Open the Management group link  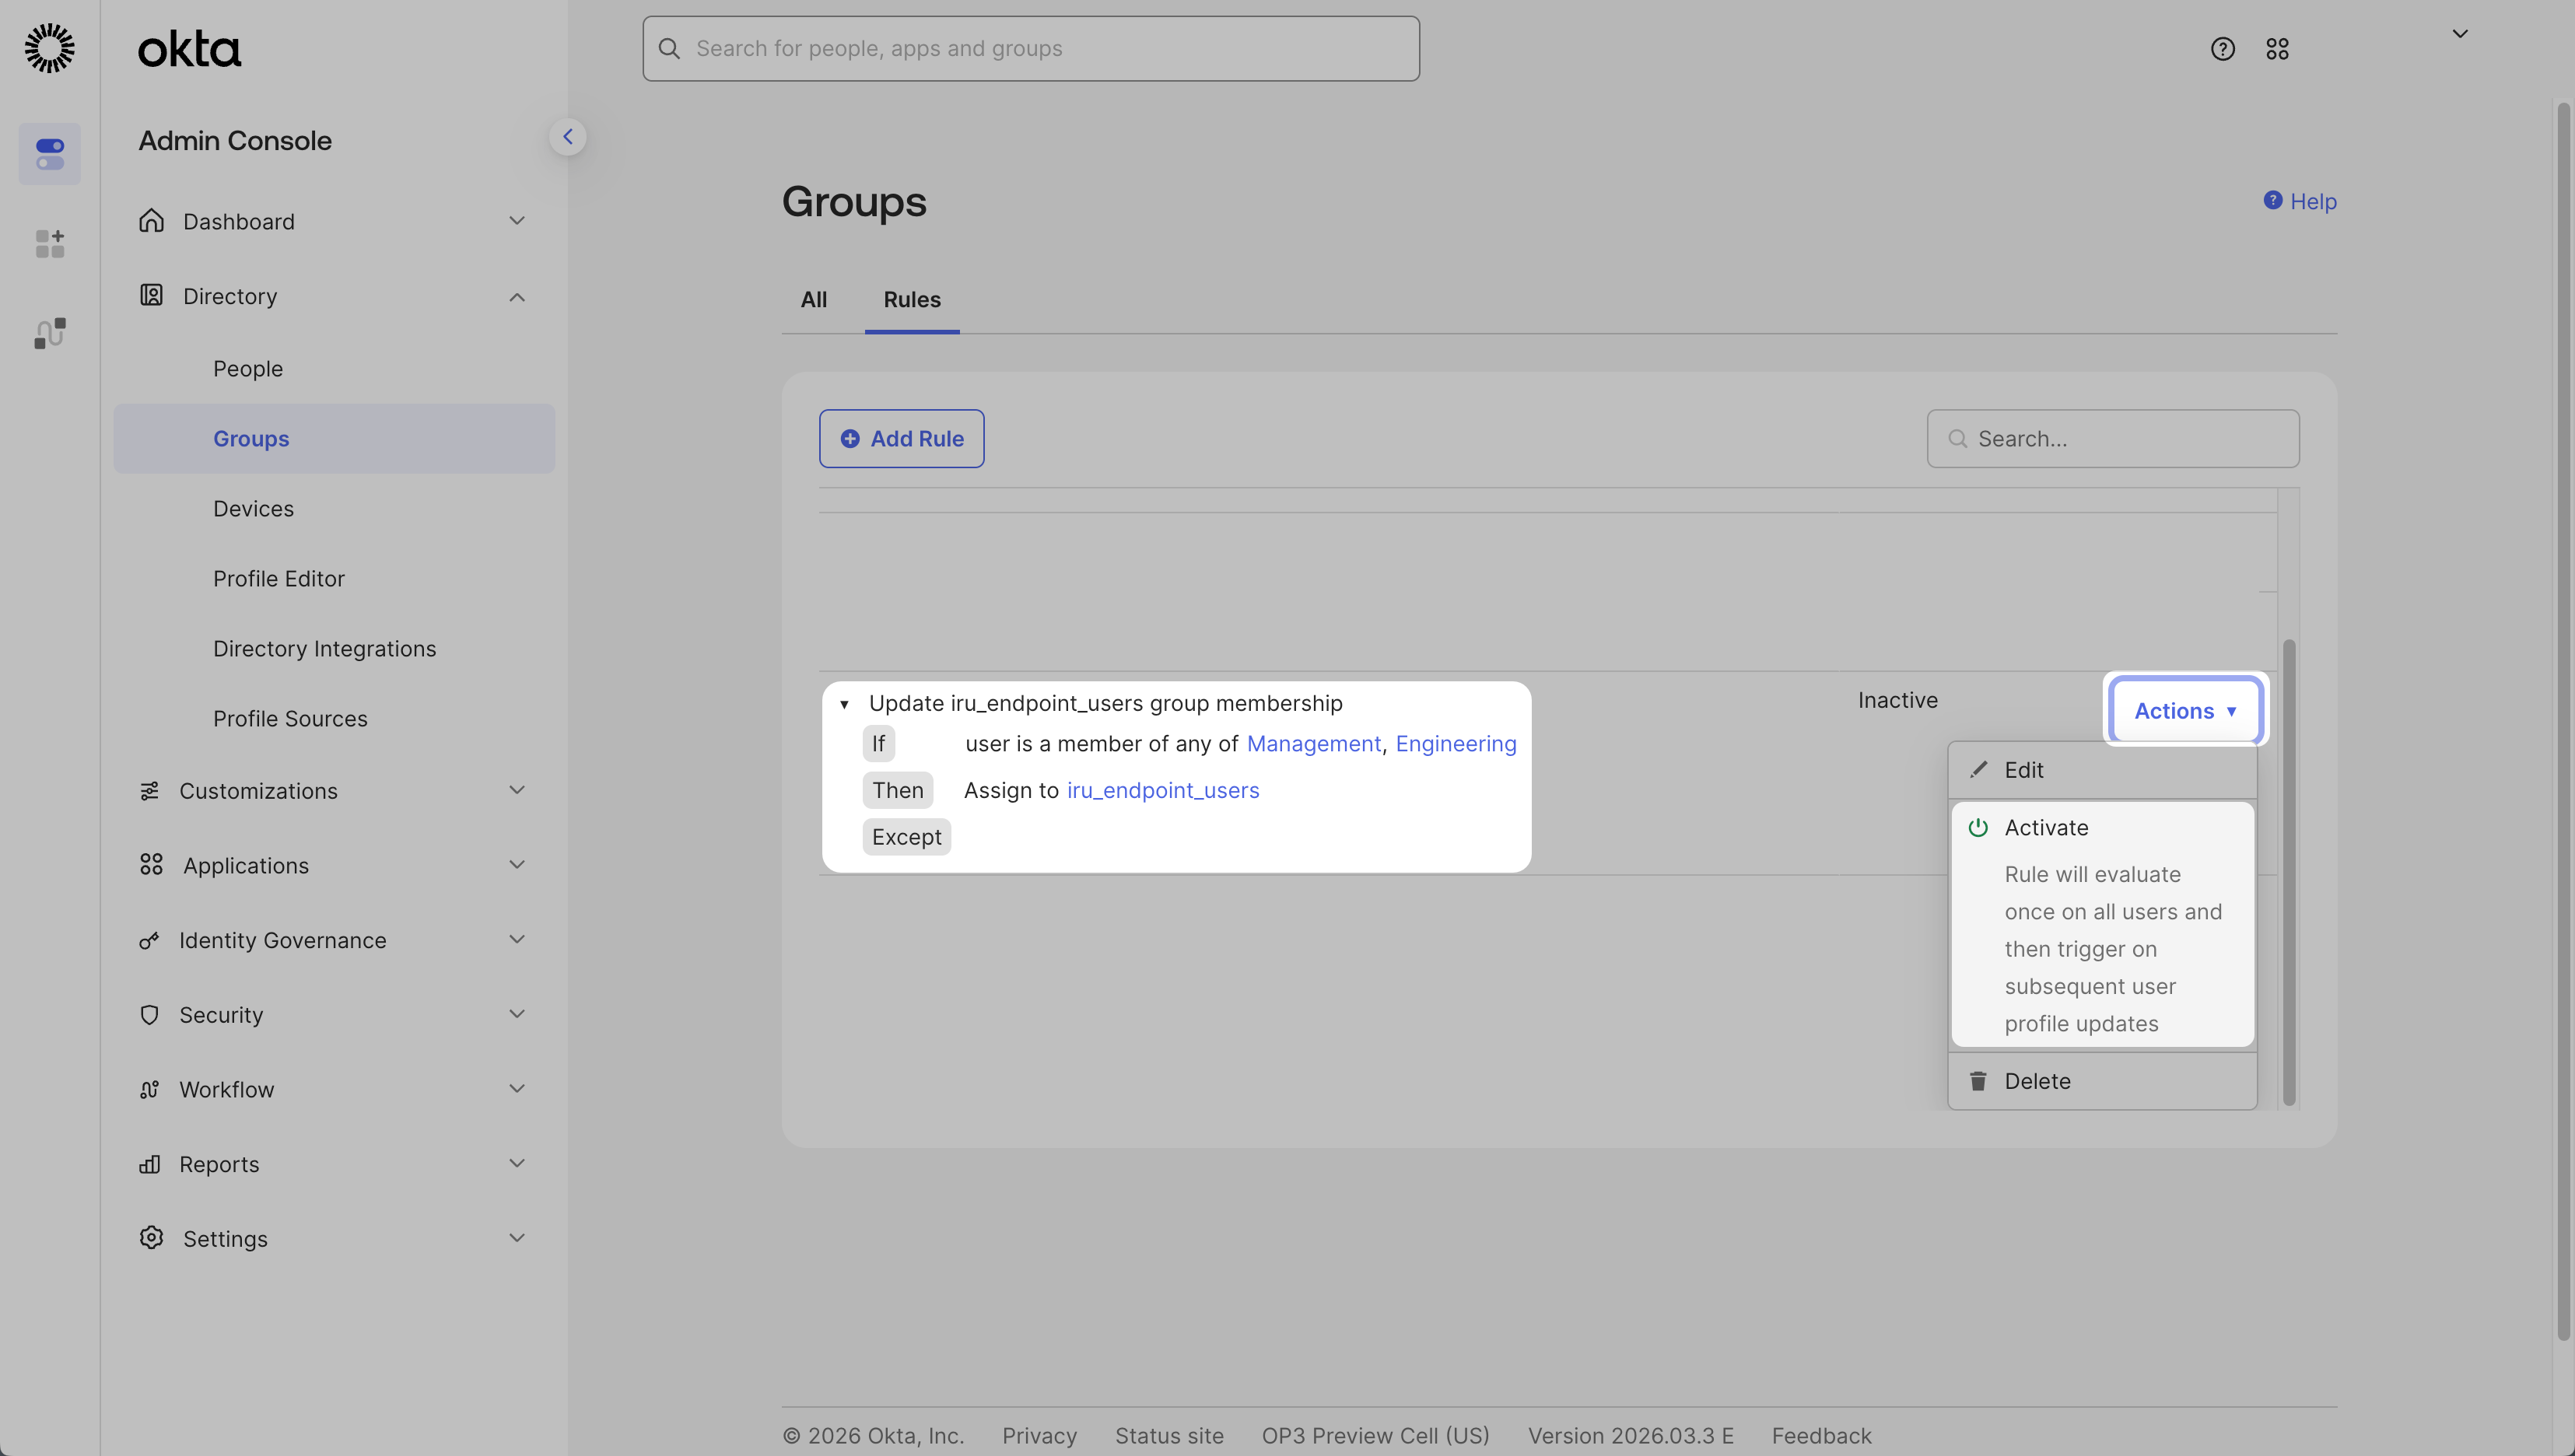pos(1313,743)
